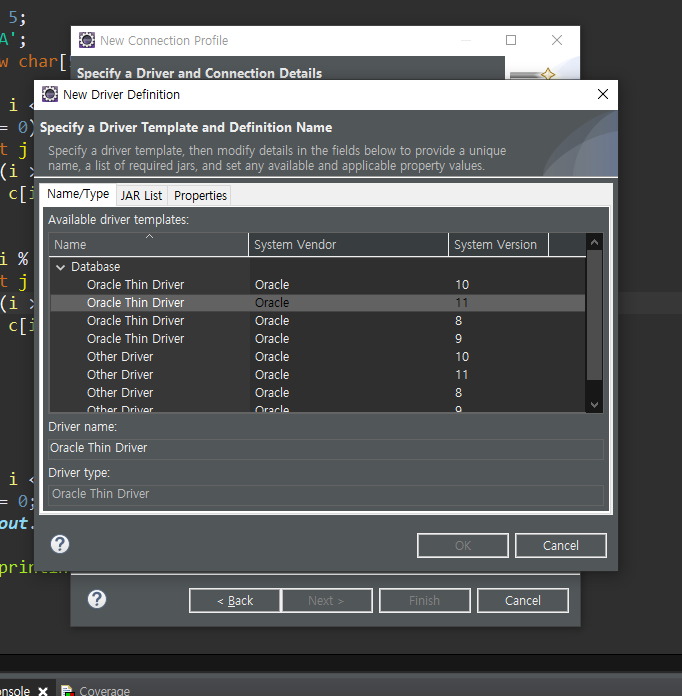The width and height of the screenshot is (682, 696).
Task: Select Oracle Thin Driver version 11
Action: pos(317,303)
